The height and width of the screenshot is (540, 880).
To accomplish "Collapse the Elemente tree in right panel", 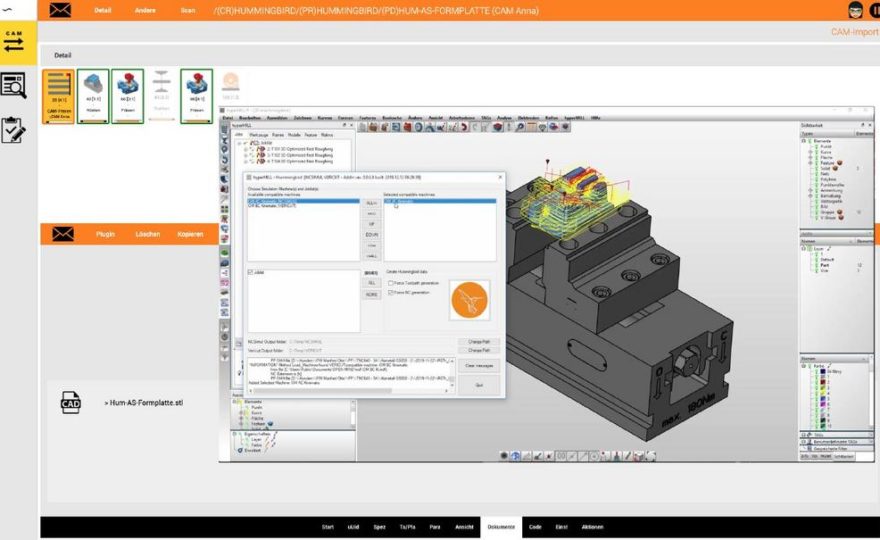I will tap(804, 141).
